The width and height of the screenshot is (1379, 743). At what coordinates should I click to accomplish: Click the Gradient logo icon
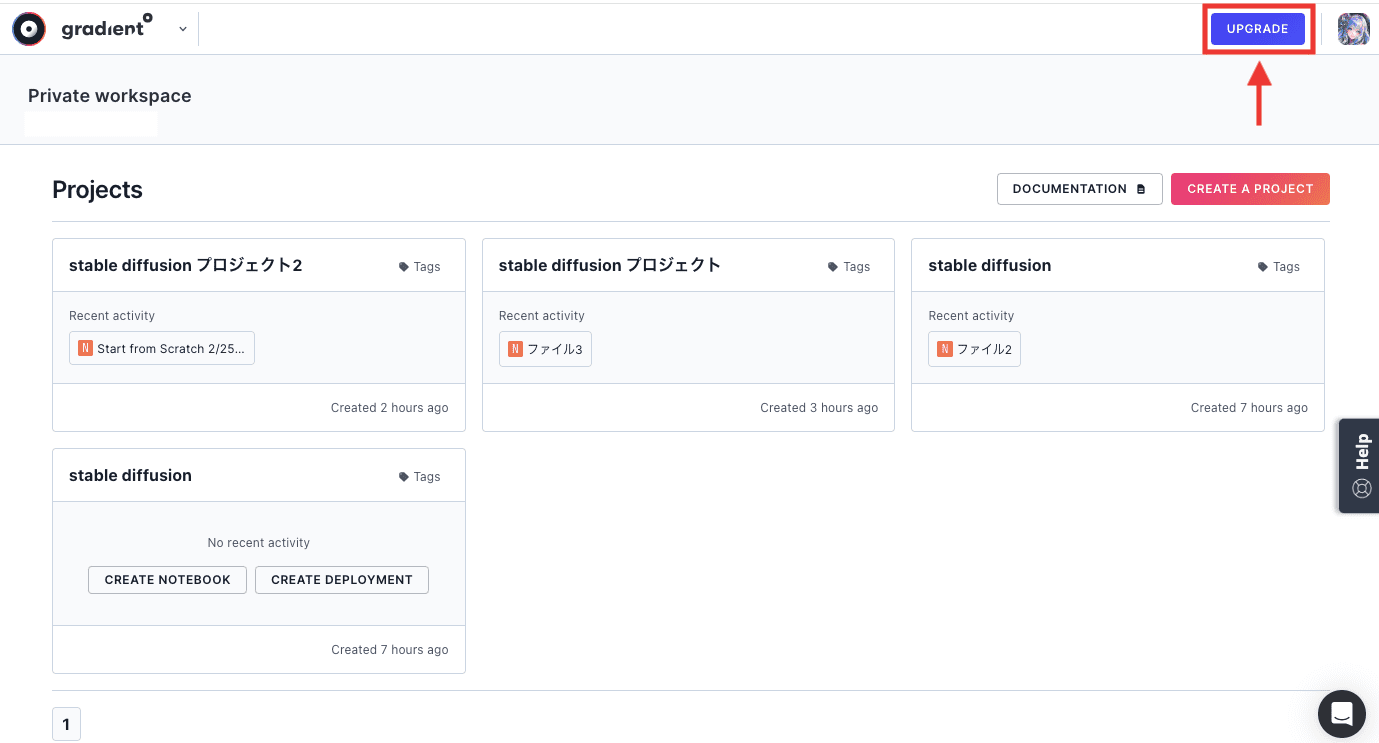point(29,29)
